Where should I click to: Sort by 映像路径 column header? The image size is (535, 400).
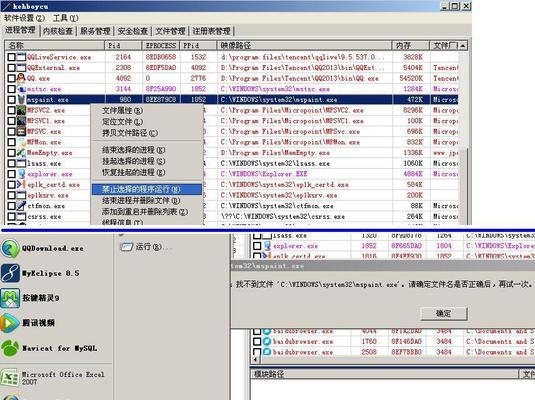tap(304, 45)
